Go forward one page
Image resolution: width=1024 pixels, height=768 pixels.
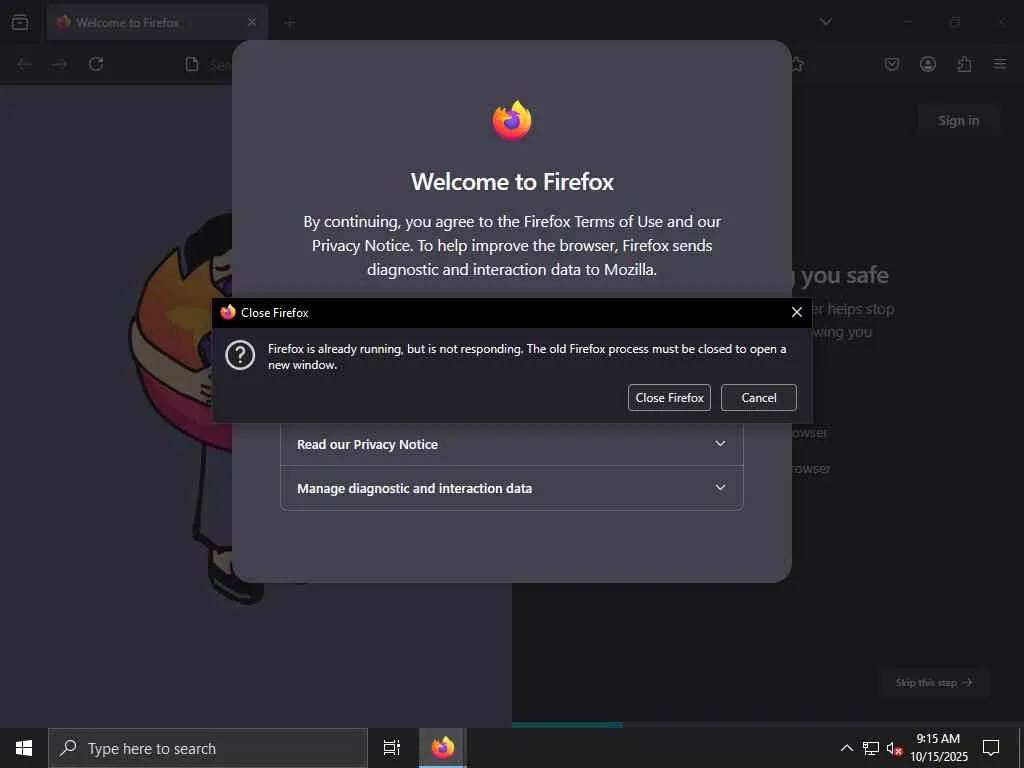click(x=59, y=64)
